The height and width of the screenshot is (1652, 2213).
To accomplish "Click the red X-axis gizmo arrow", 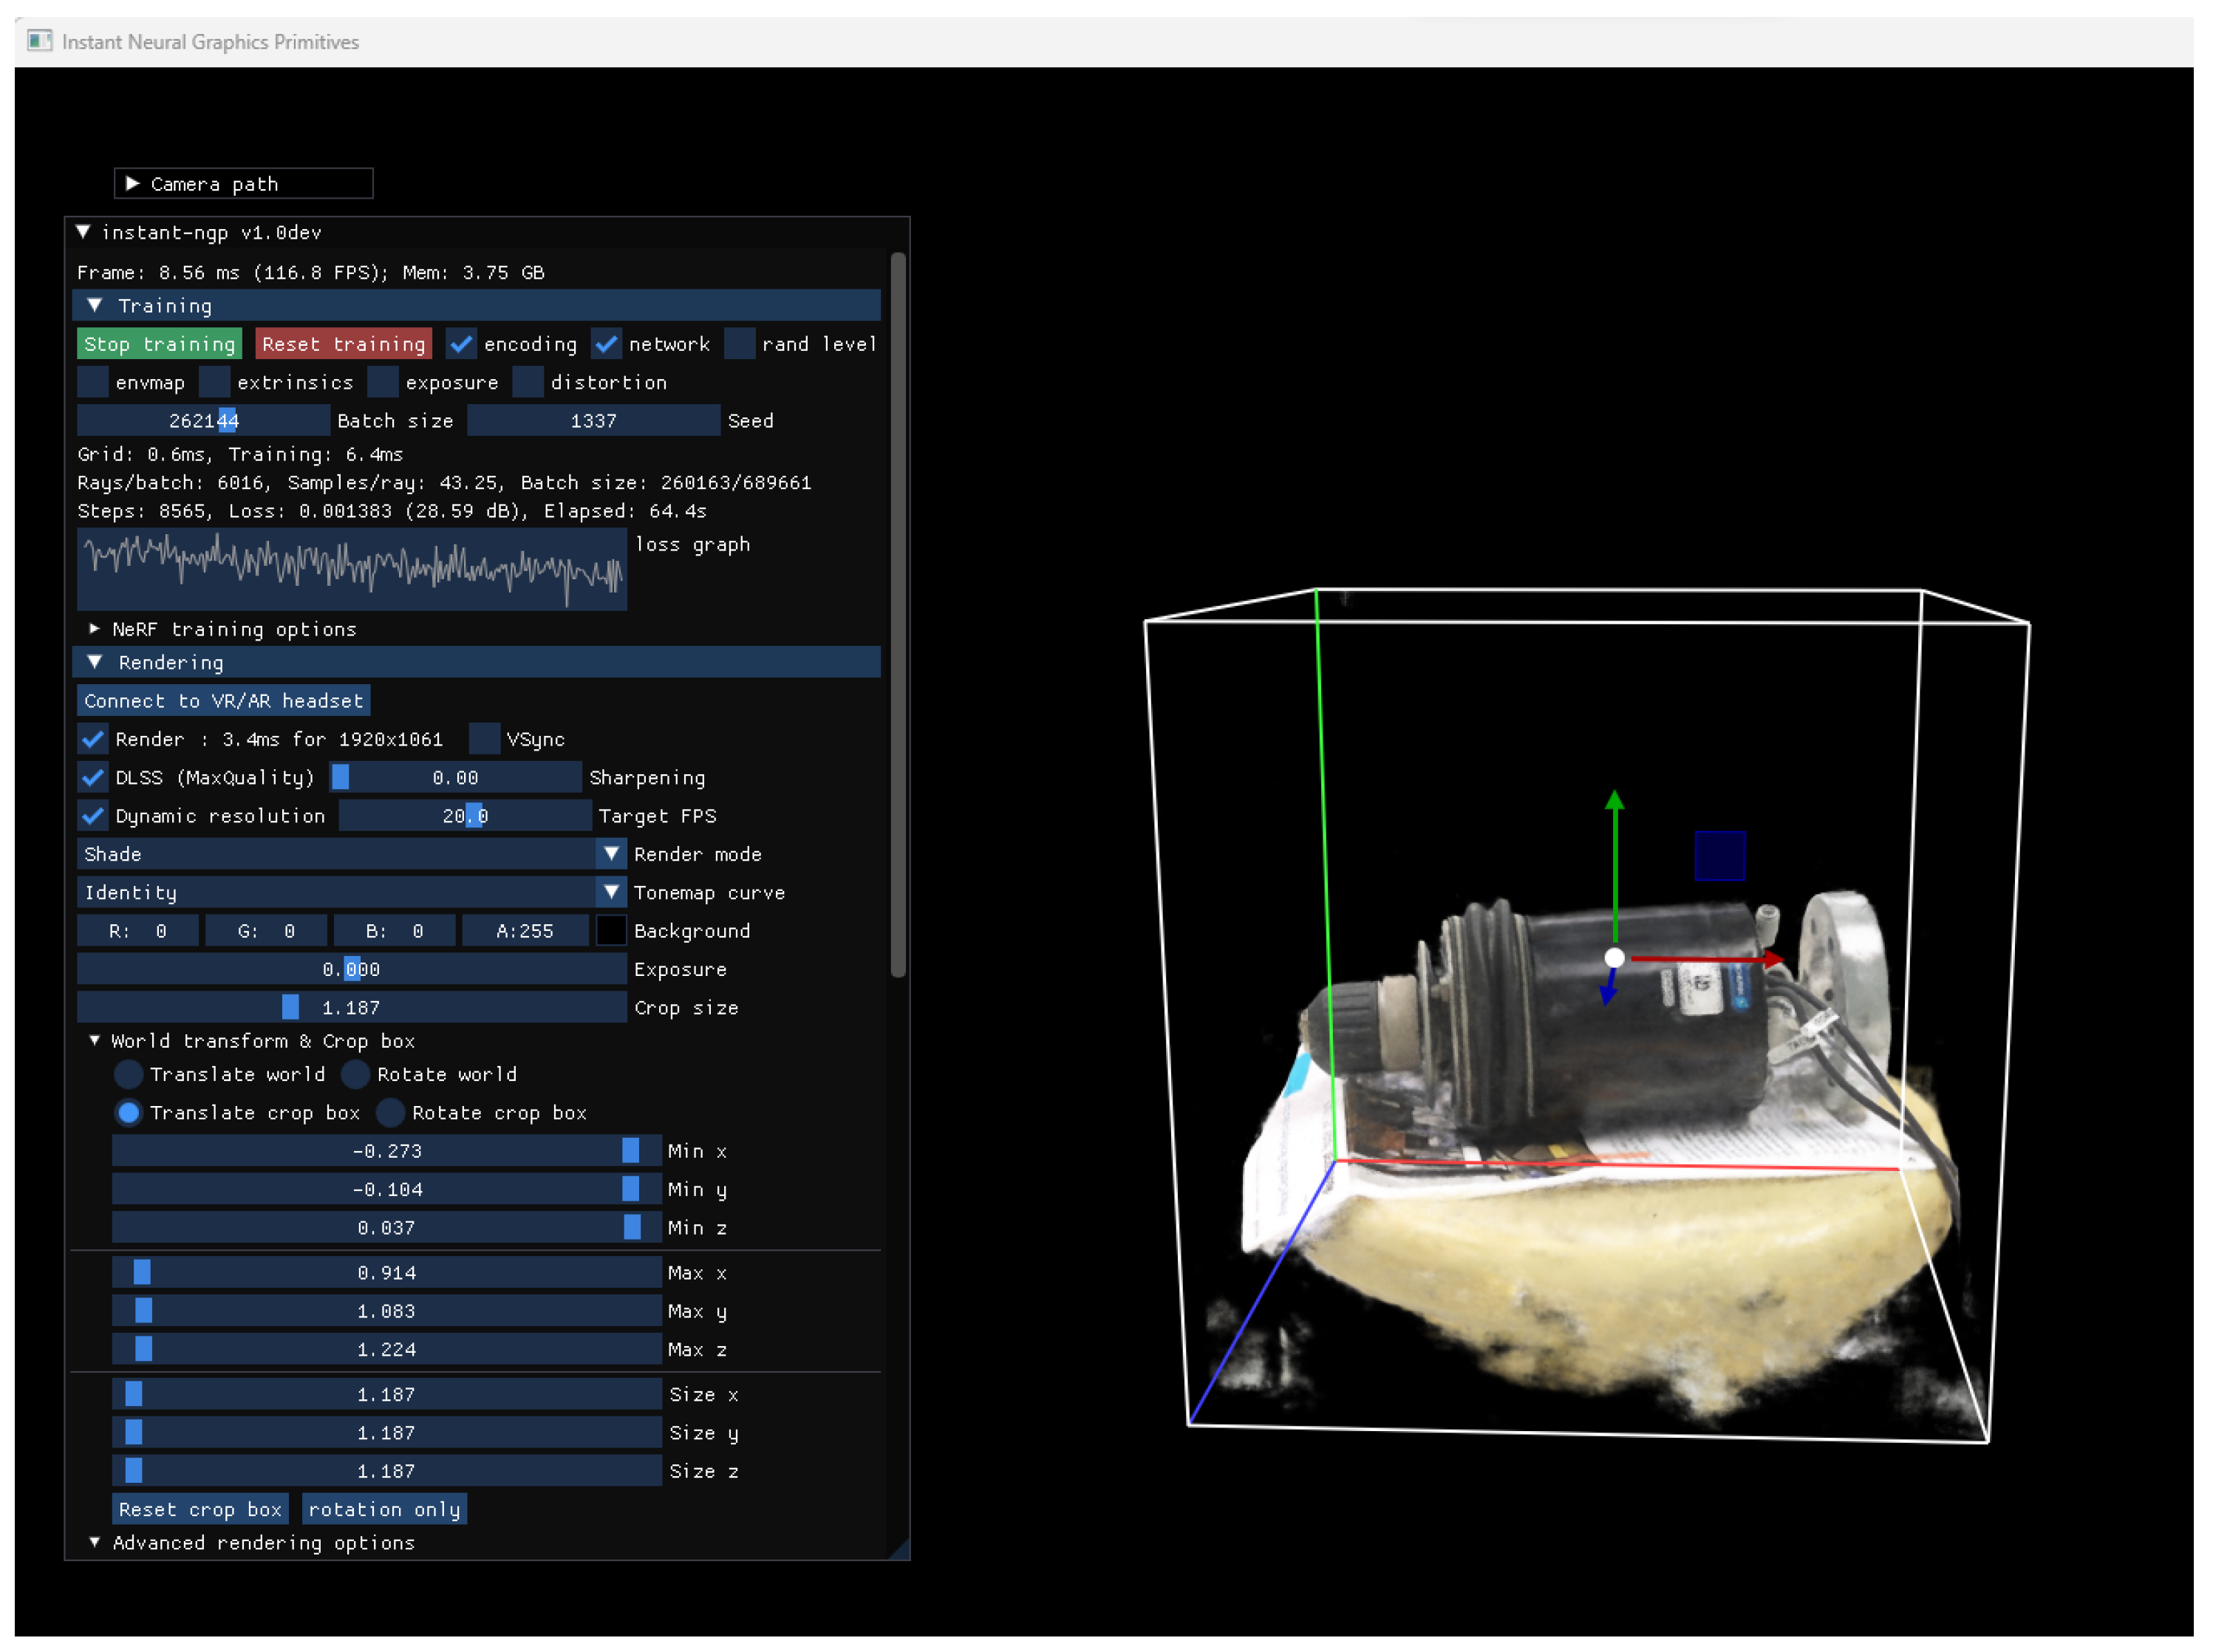I will [x=1706, y=959].
